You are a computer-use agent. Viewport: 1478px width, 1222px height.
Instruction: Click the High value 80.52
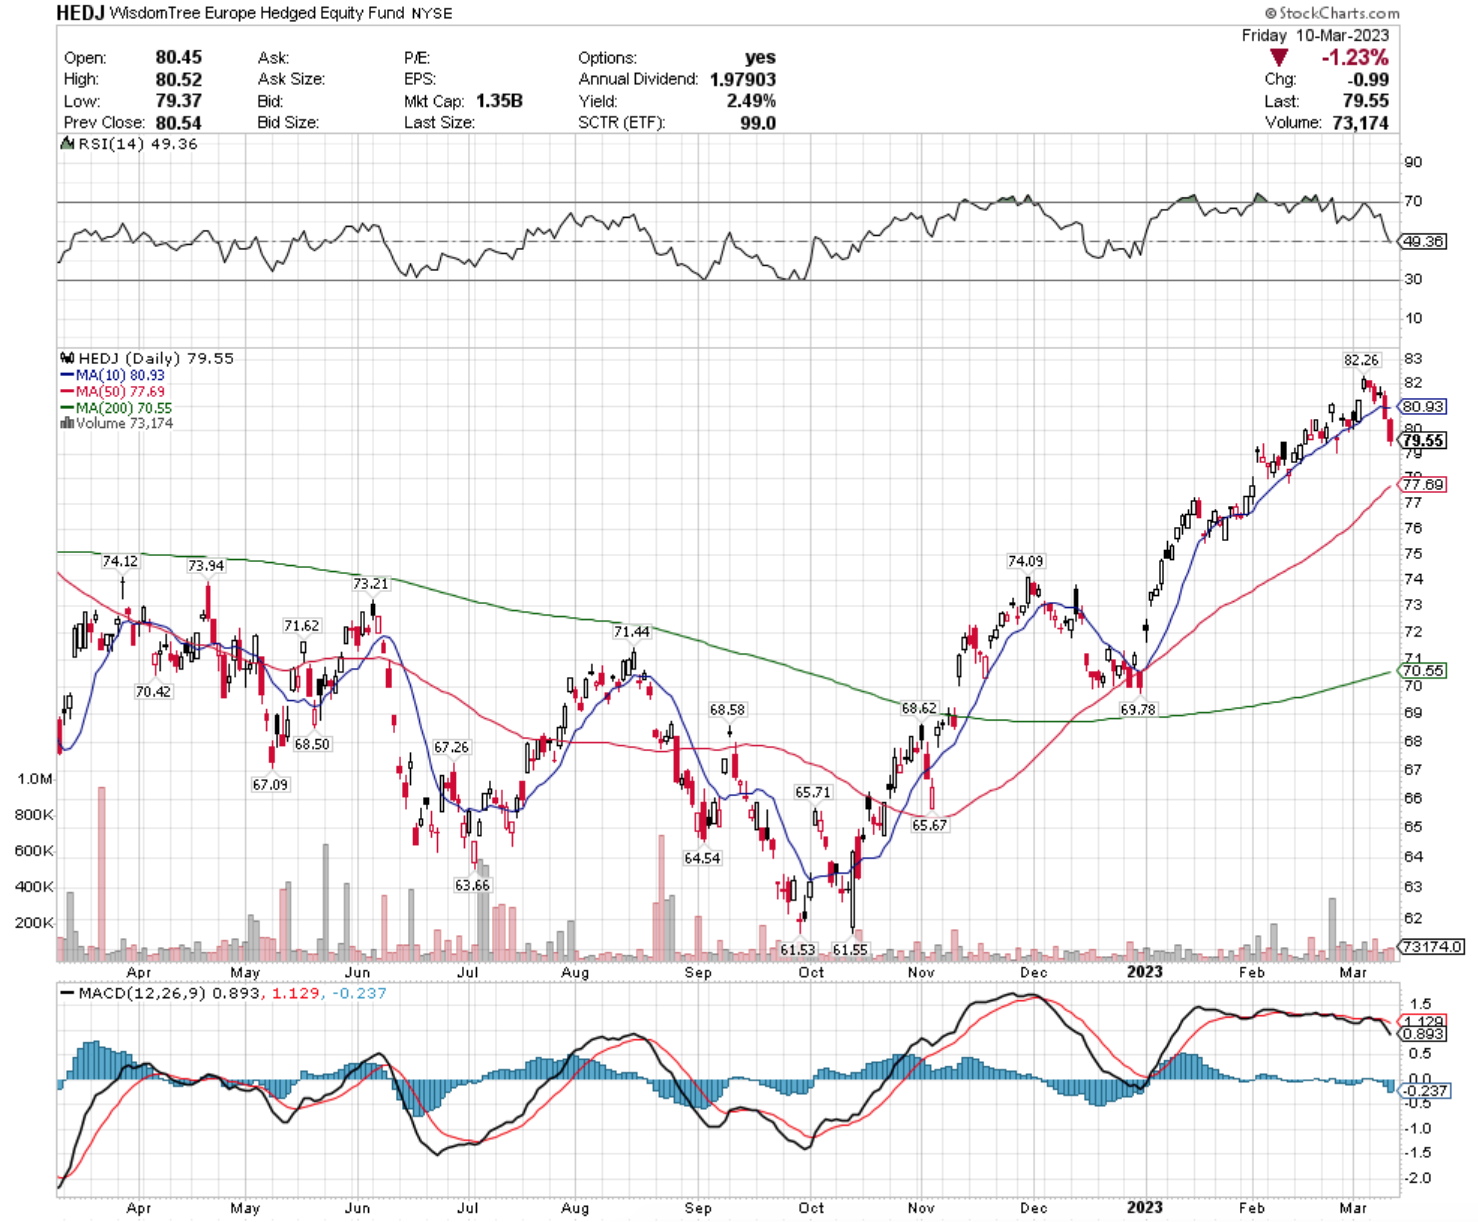(x=178, y=80)
